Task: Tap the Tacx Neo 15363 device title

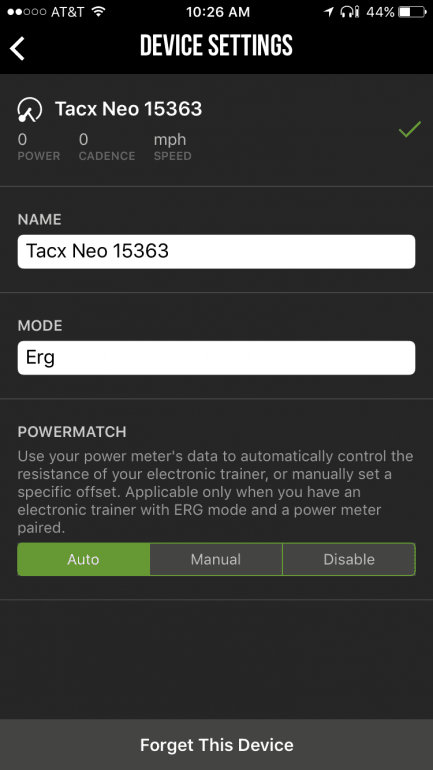Action: tap(129, 109)
